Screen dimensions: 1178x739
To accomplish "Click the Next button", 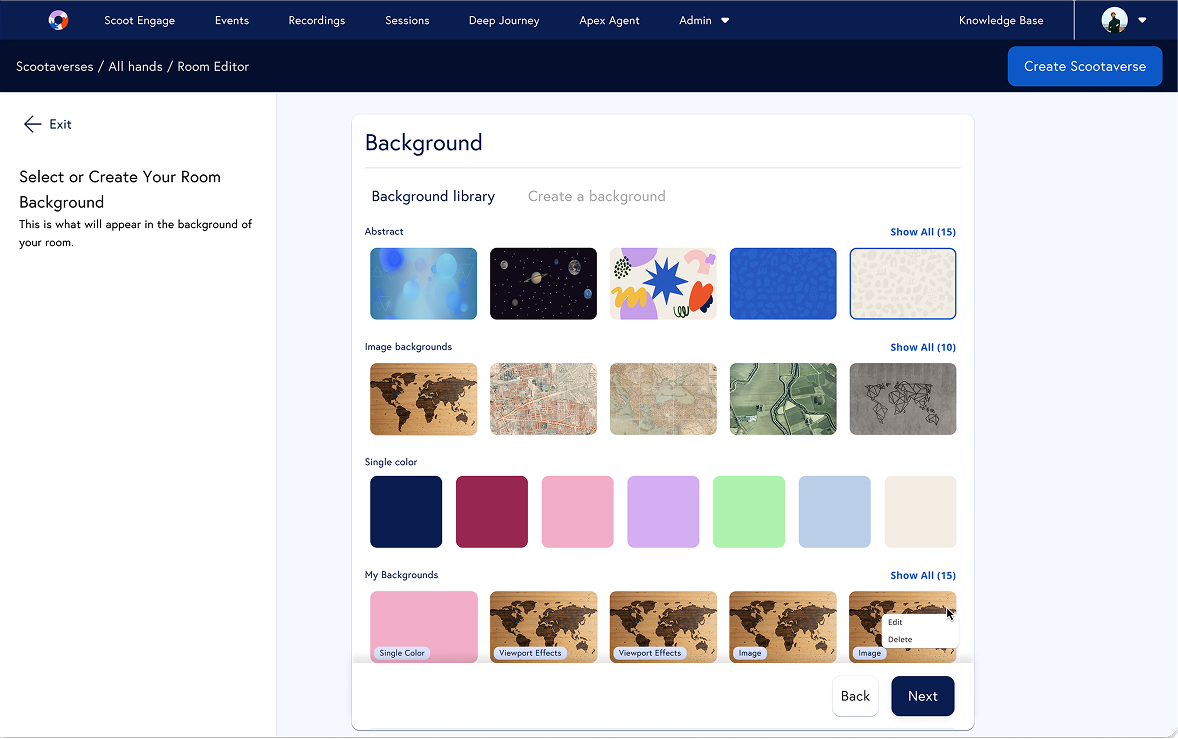I will tap(922, 696).
